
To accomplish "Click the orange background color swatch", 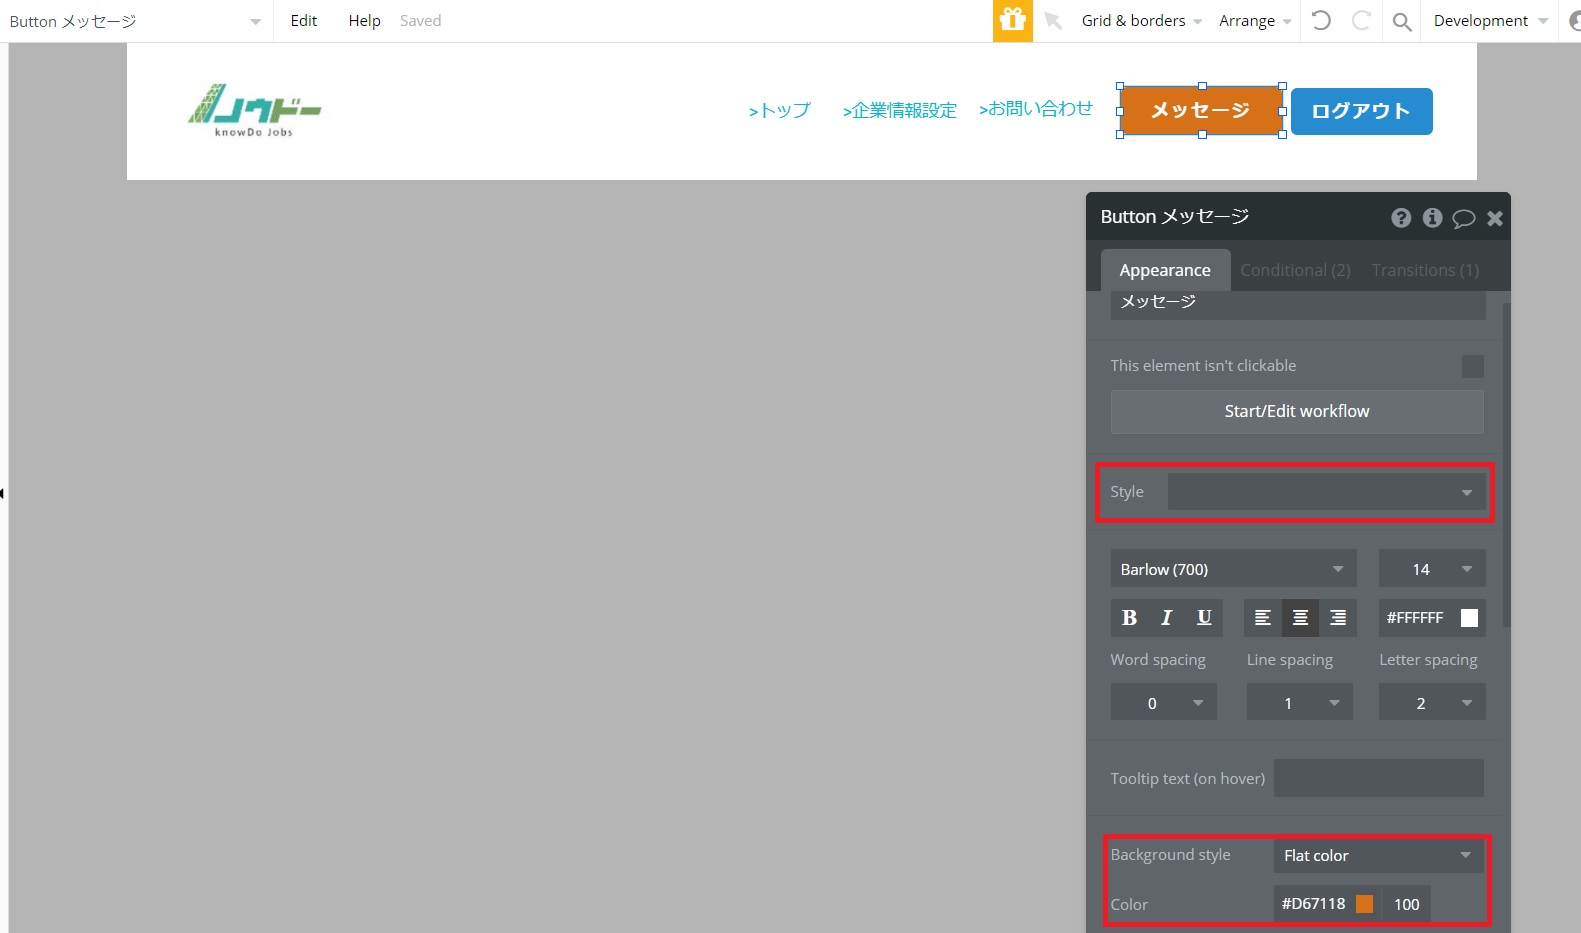I will coord(1364,904).
